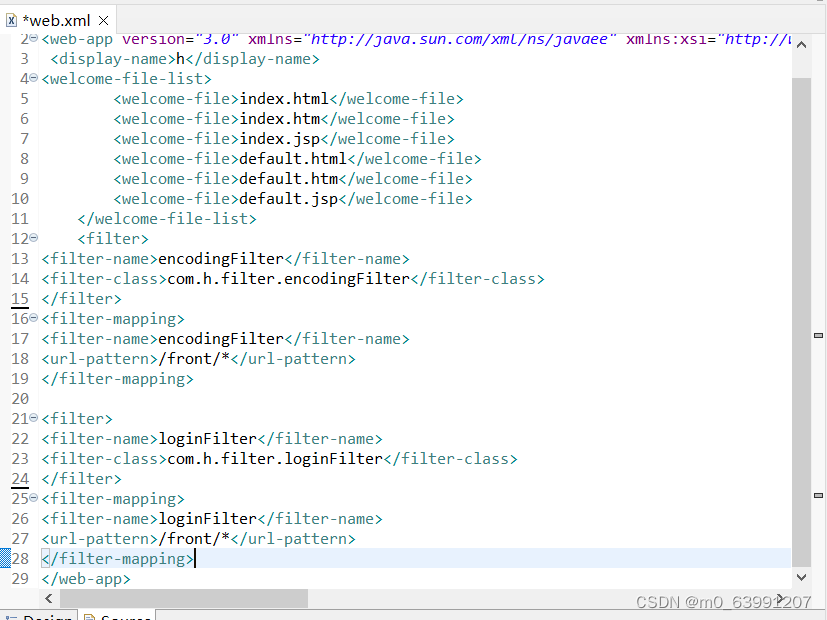The height and width of the screenshot is (620, 827).
Task: Collapse the filter fold on line 12
Action: click(x=33, y=238)
